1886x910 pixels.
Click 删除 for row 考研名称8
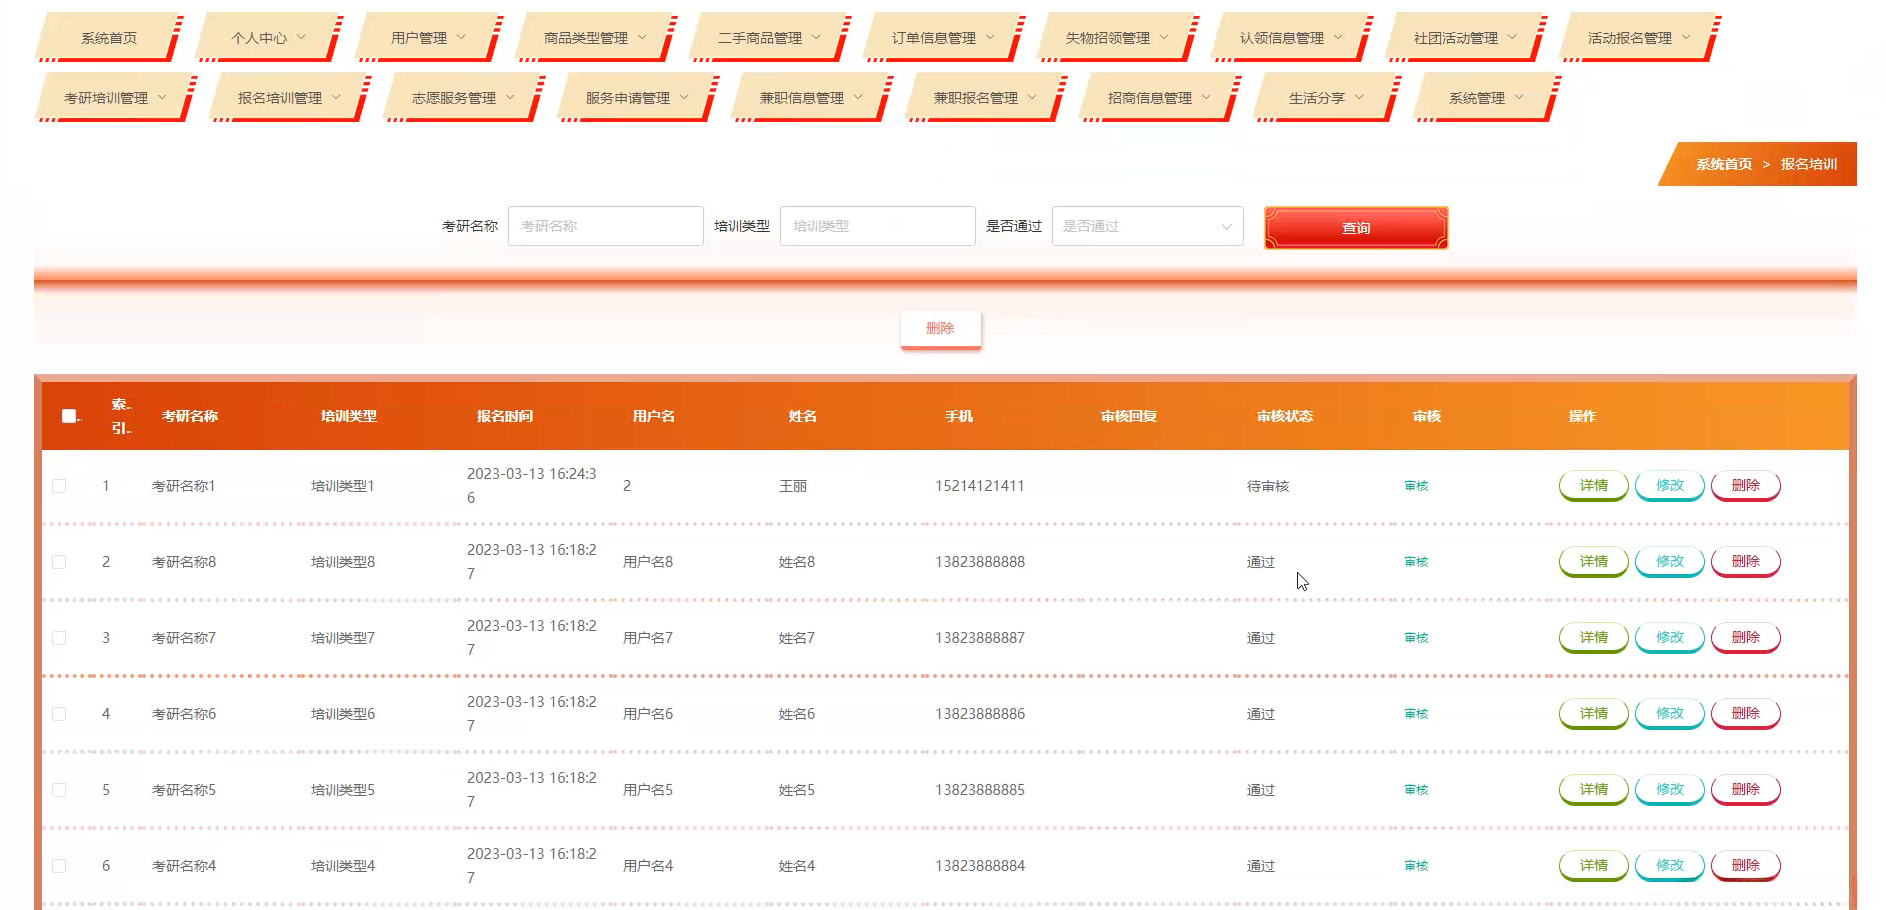click(1746, 562)
